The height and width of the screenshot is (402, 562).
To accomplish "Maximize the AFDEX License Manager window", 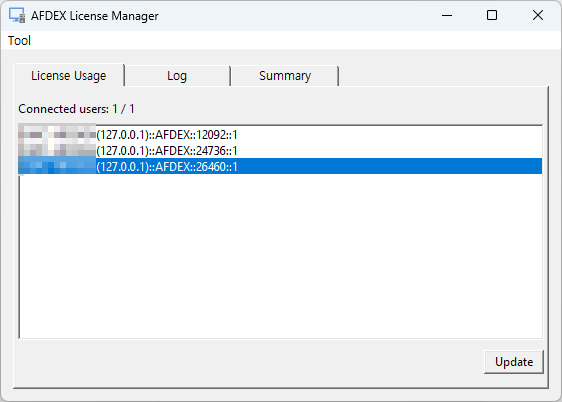I will point(492,15).
